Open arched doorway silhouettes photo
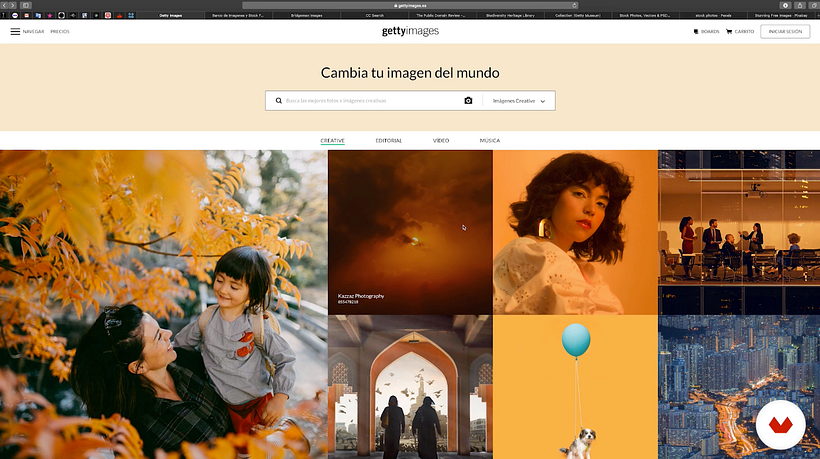The height and width of the screenshot is (459, 820). [x=410, y=387]
